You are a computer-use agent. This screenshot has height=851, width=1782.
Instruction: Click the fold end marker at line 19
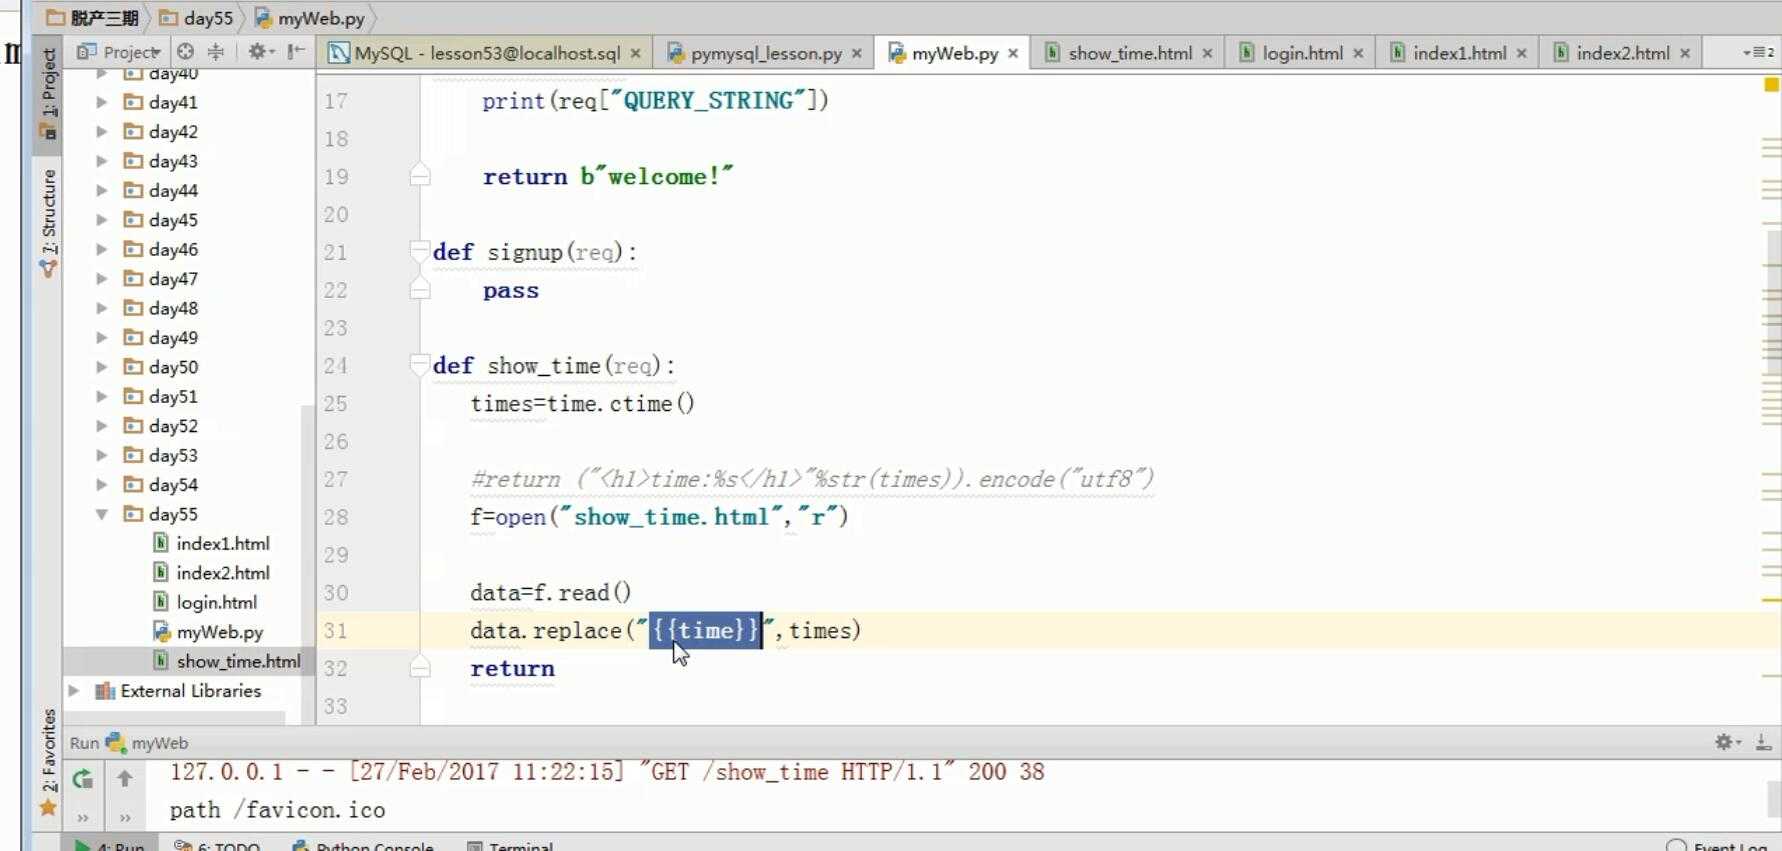click(x=420, y=176)
